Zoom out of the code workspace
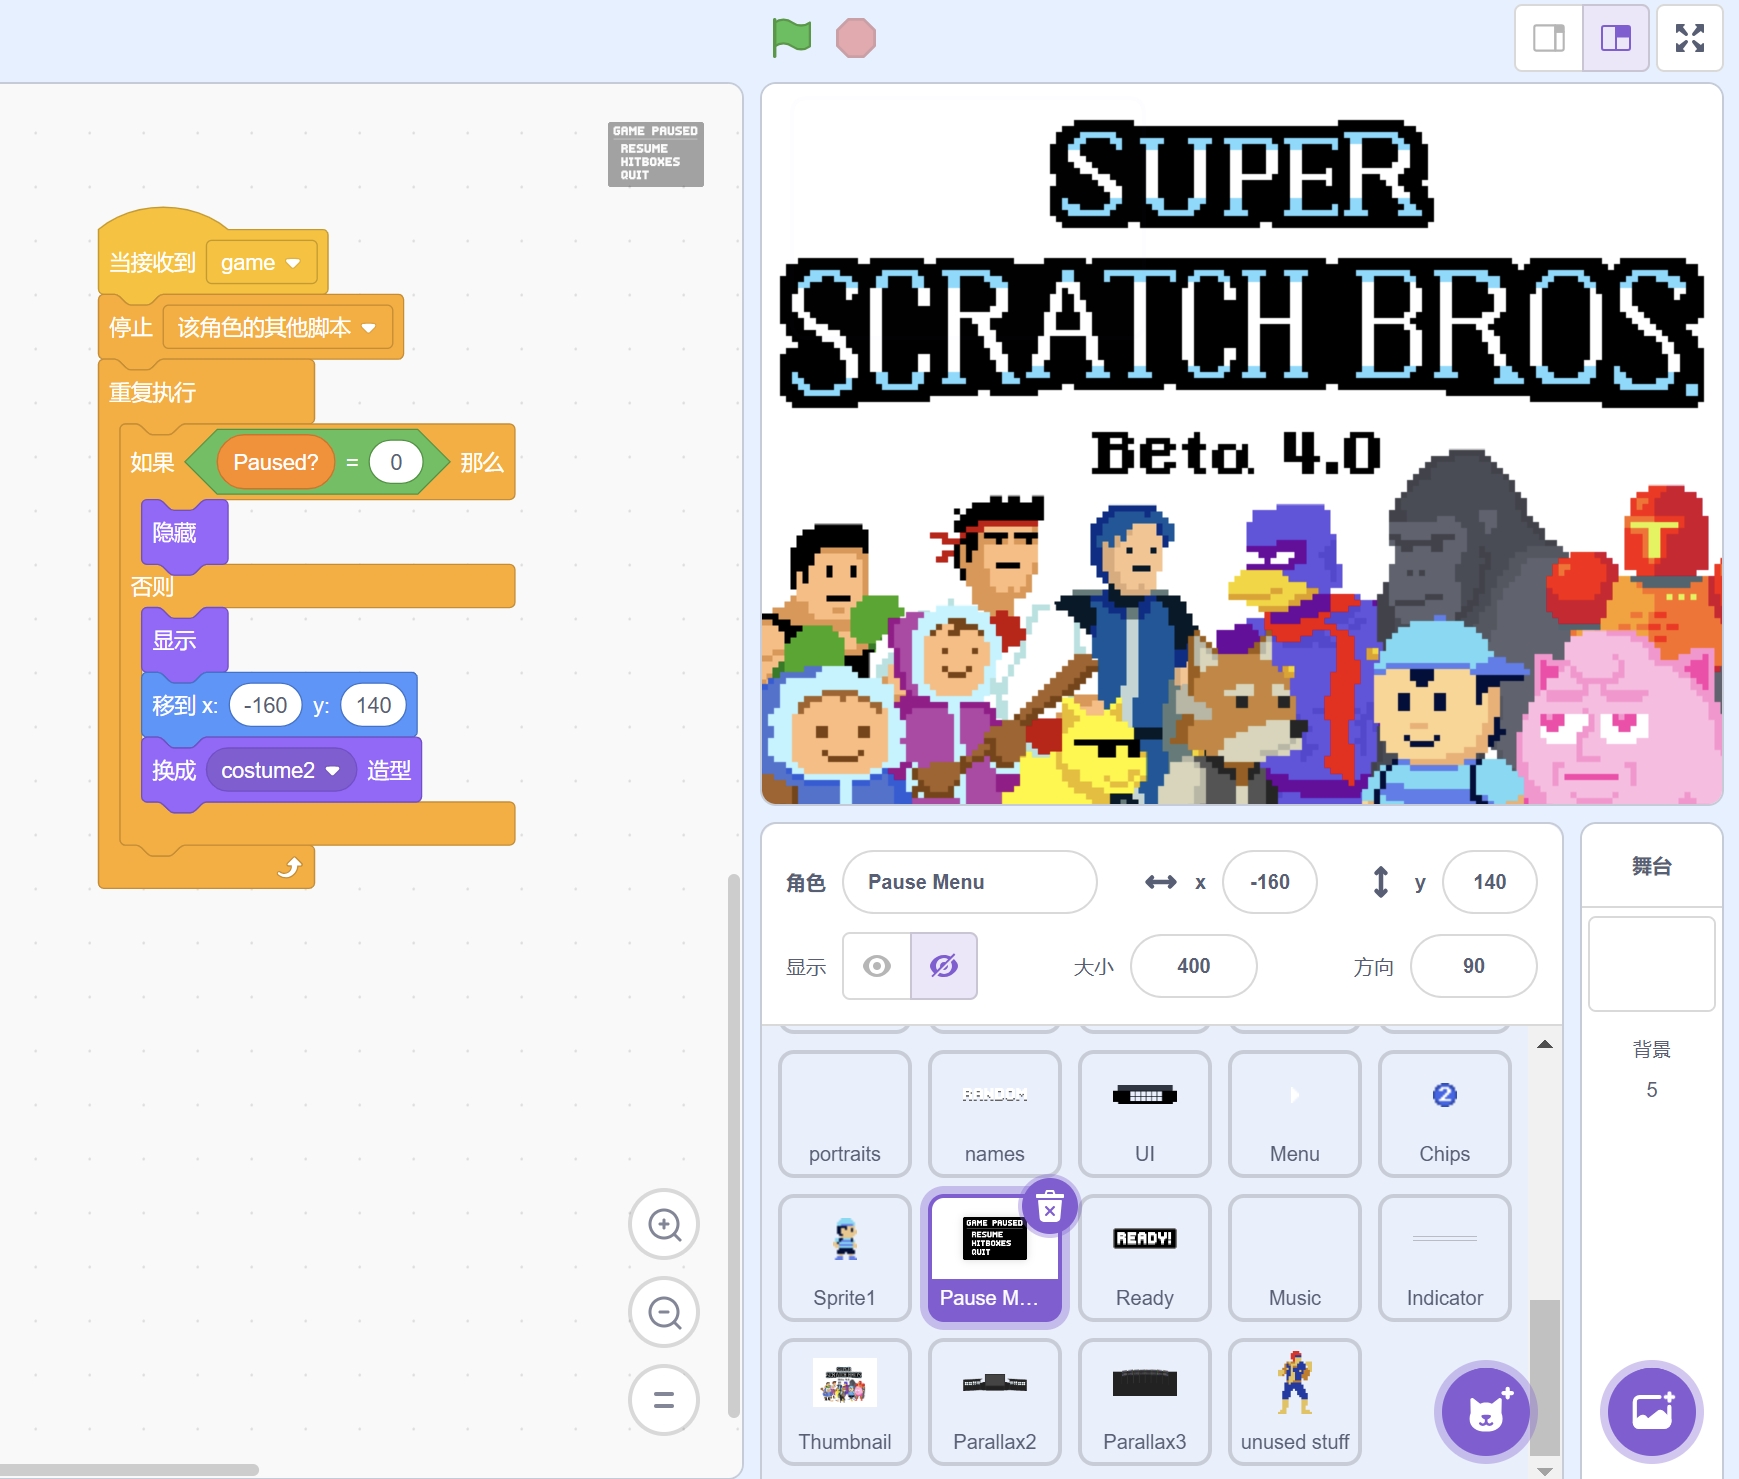The height and width of the screenshot is (1479, 1739). [x=664, y=1312]
